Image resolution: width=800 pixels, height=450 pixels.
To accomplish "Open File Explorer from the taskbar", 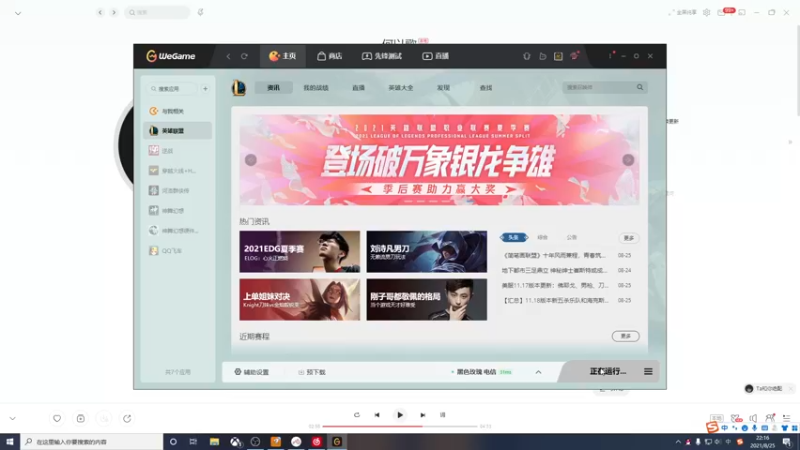I will pyautogui.click(x=214, y=441).
